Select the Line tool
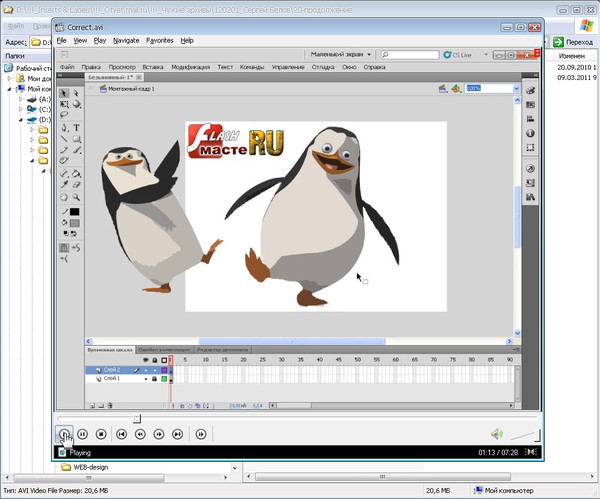The image size is (600, 499). [x=64, y=139]
